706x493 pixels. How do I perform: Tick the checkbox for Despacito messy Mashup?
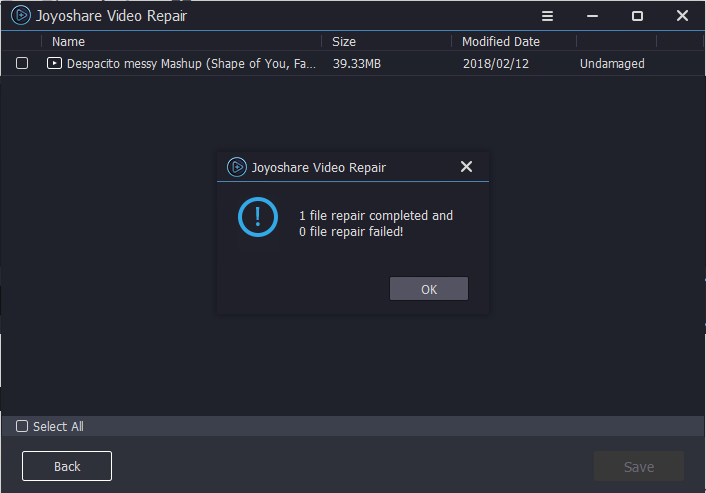[x=22, y=63]
